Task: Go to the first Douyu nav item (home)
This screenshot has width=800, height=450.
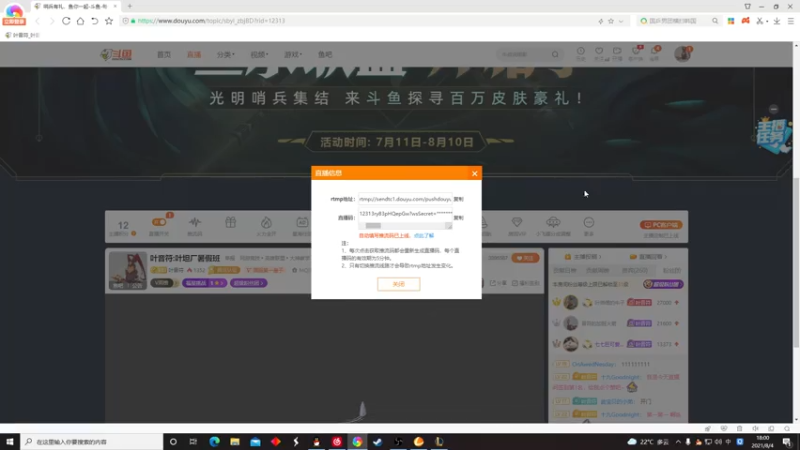Action: [x=164, y=55]
